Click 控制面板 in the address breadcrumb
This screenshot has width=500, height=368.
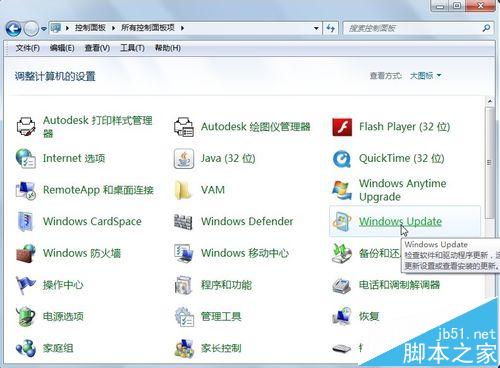point(90,28)
